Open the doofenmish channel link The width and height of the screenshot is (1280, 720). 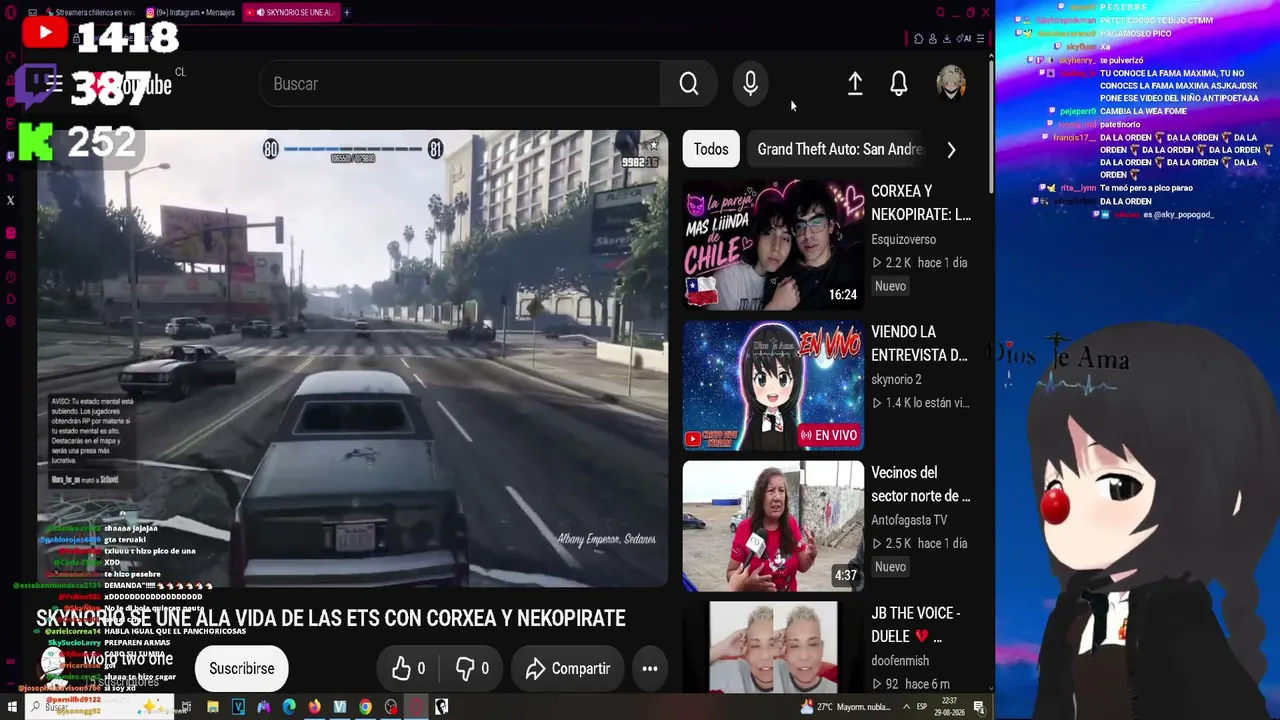tap(900, 661)
